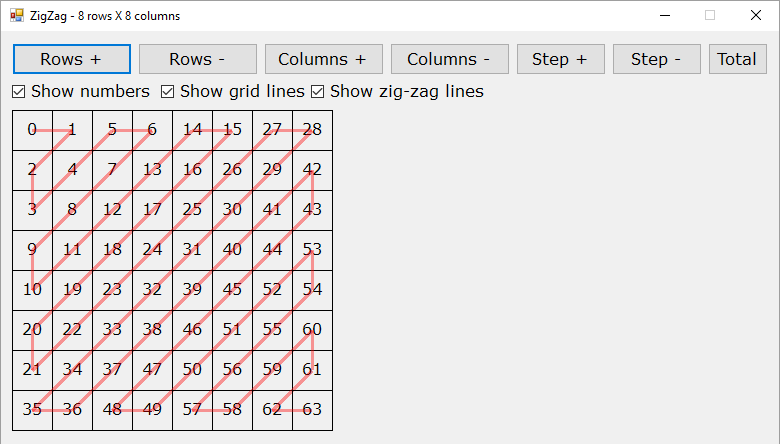Click the ZigZag app icon in title bar
Image resolution: width=780 pixels, height=444 pixels.
[x=16, y=15]
